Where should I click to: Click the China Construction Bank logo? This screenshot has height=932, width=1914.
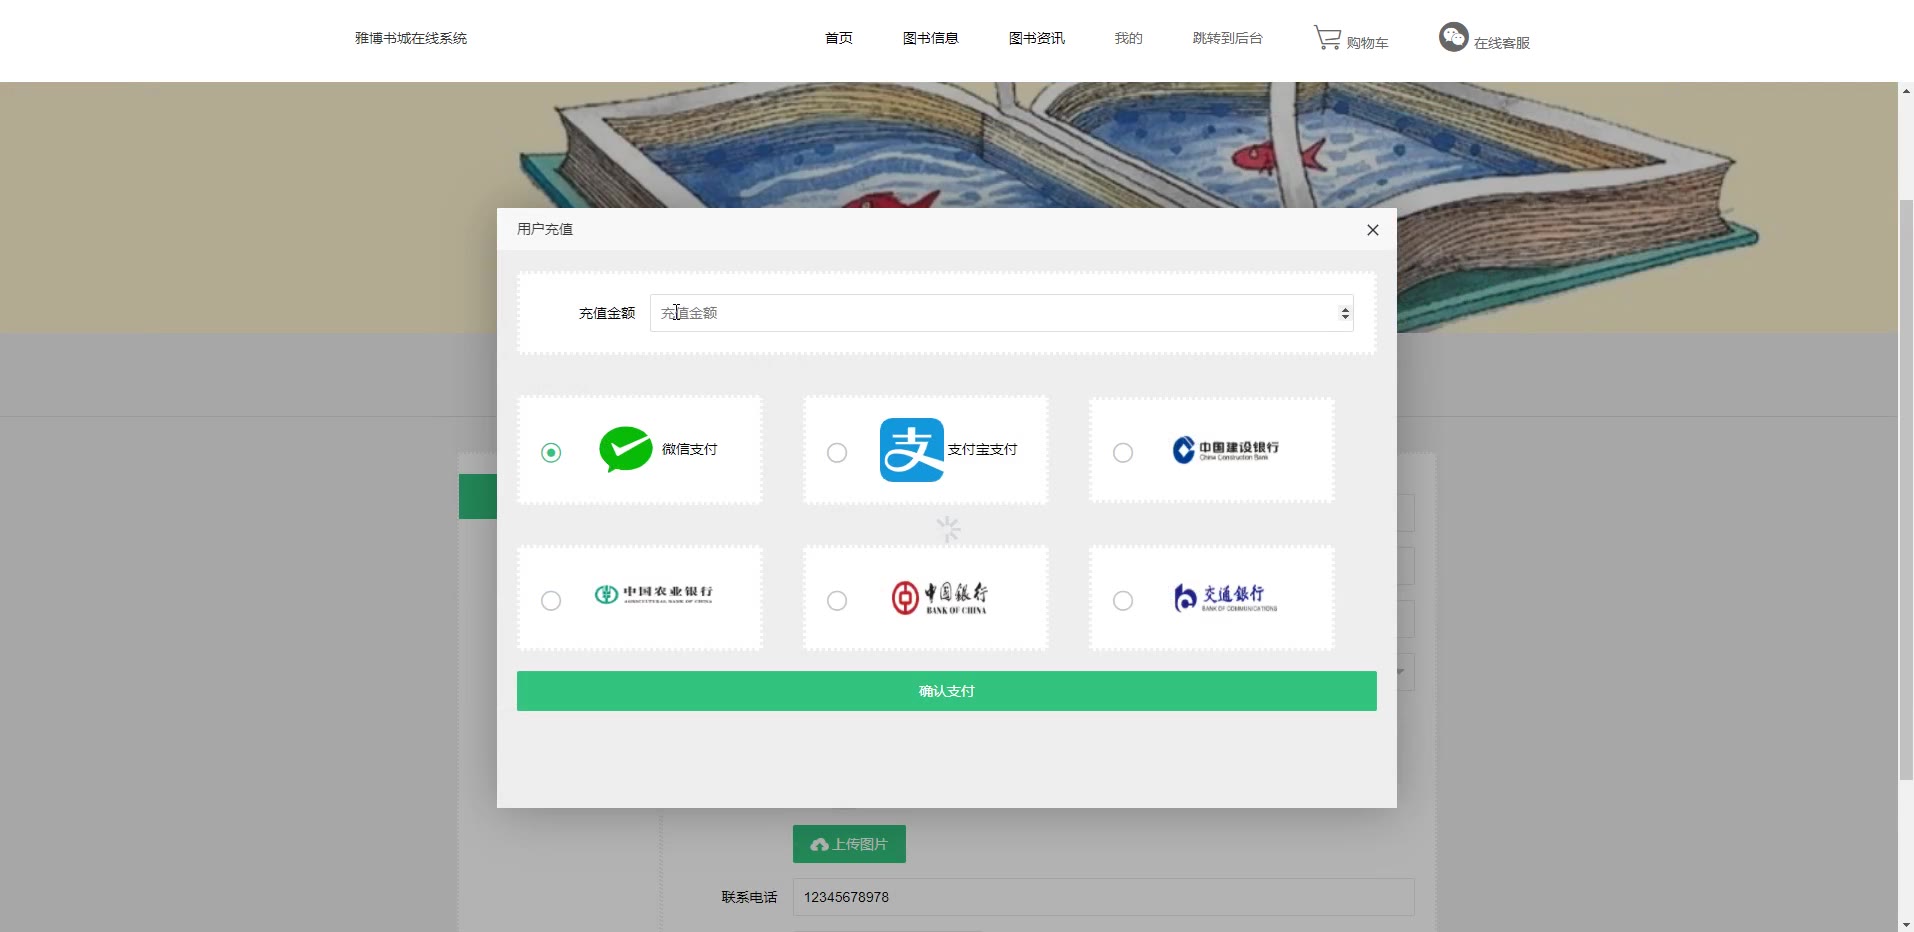tap(1225, 450)
